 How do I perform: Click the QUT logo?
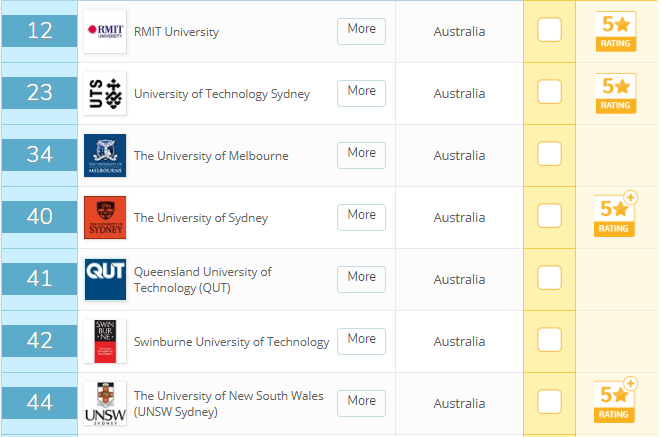[105, 280]
